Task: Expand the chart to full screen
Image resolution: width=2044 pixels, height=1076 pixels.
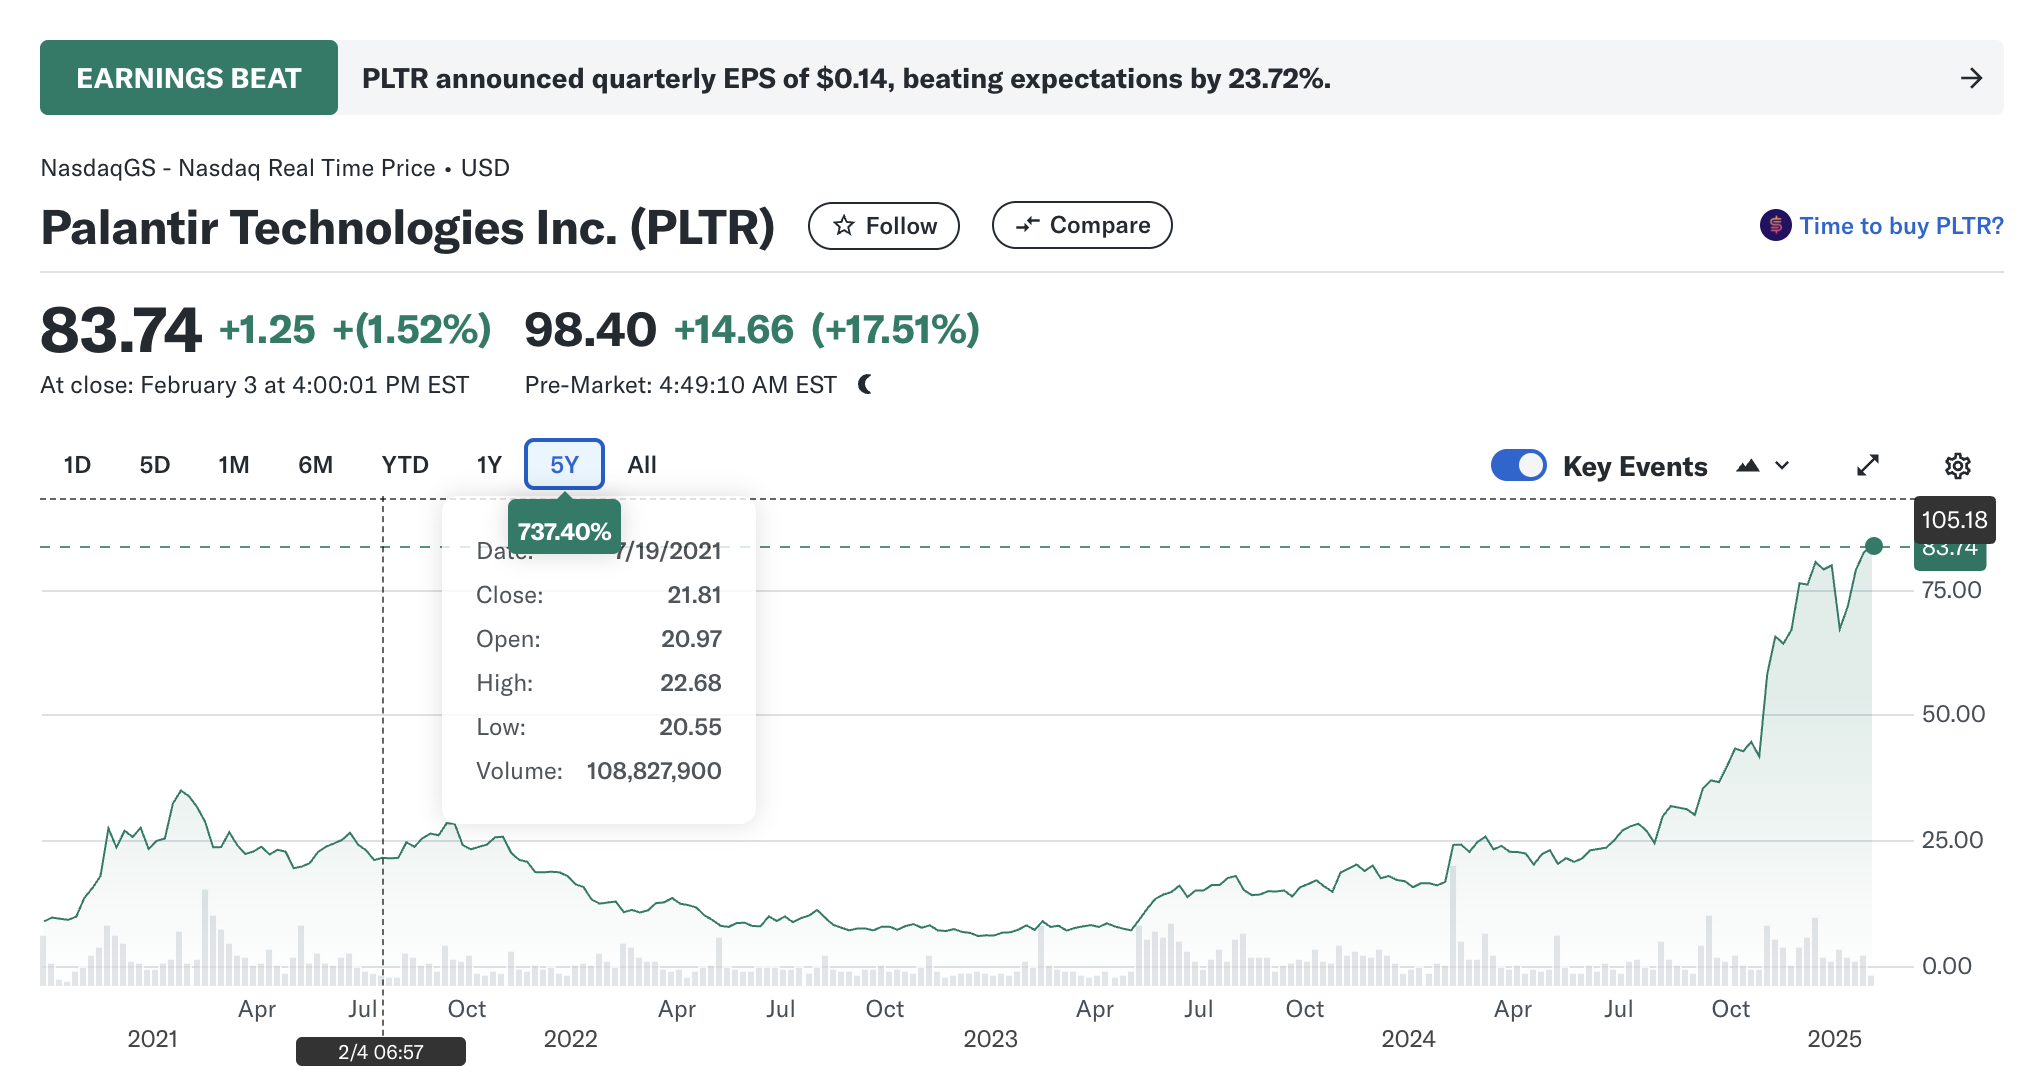Action: tap(1868, 466)
